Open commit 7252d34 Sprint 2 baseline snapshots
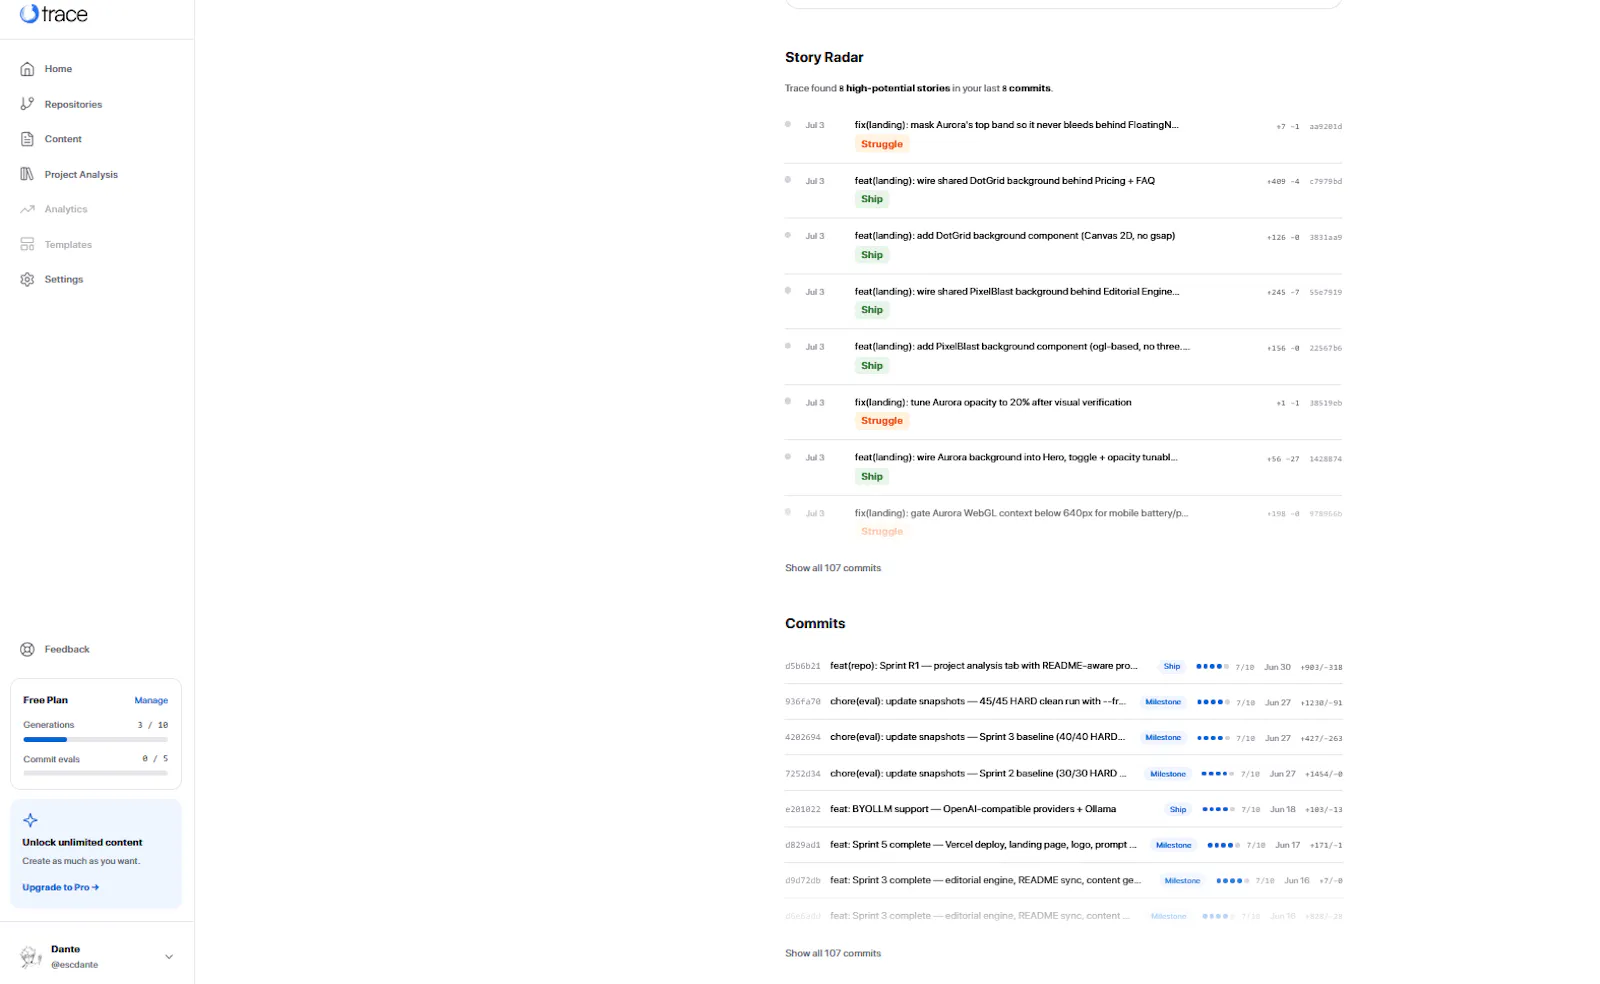 coord(978,774)
